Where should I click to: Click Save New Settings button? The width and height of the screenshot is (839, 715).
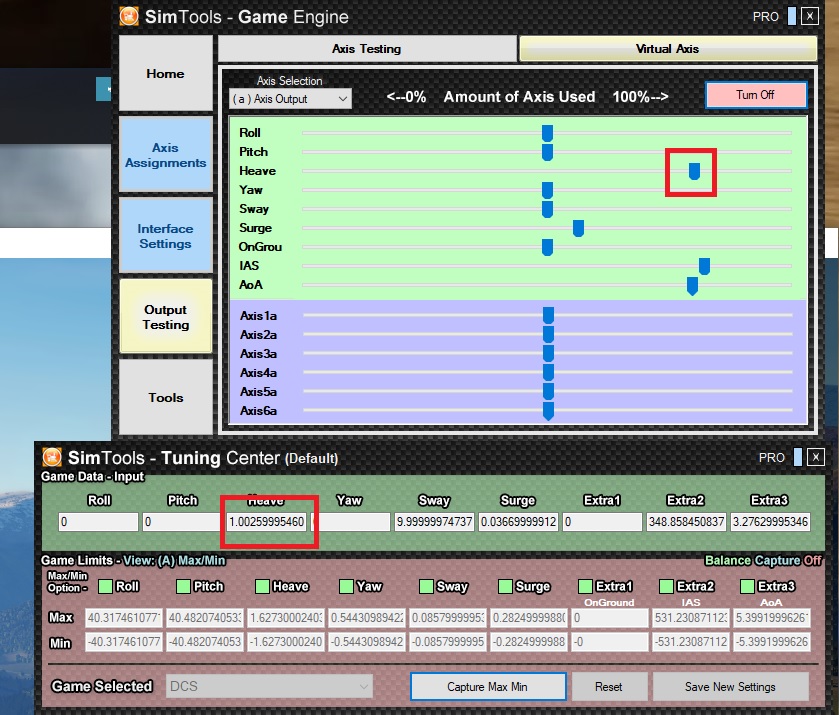pyautogui.click(x=731, y=687)
